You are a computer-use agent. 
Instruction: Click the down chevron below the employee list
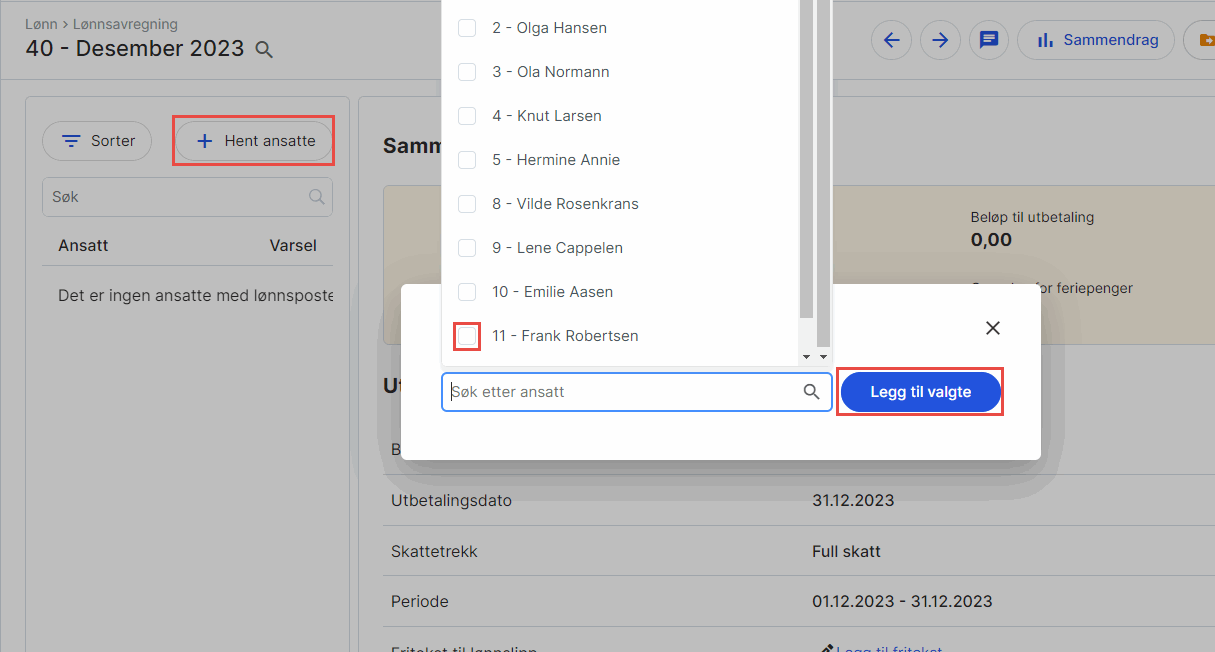pyautogui.click(x=808, y=356)
